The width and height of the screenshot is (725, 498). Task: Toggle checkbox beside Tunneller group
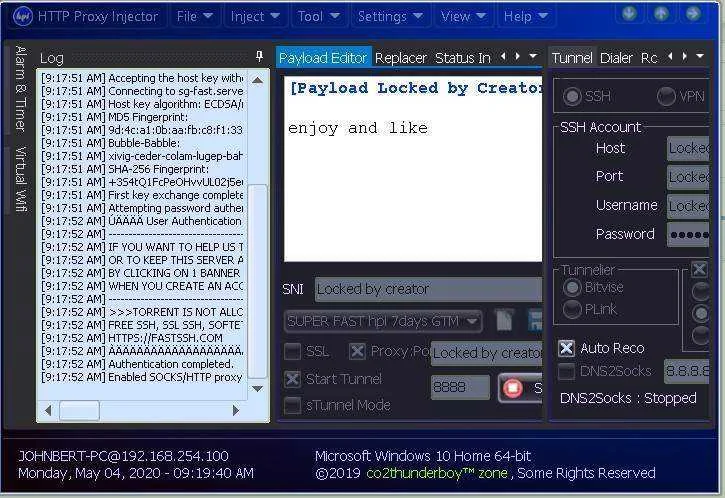(x=700, y=269)
